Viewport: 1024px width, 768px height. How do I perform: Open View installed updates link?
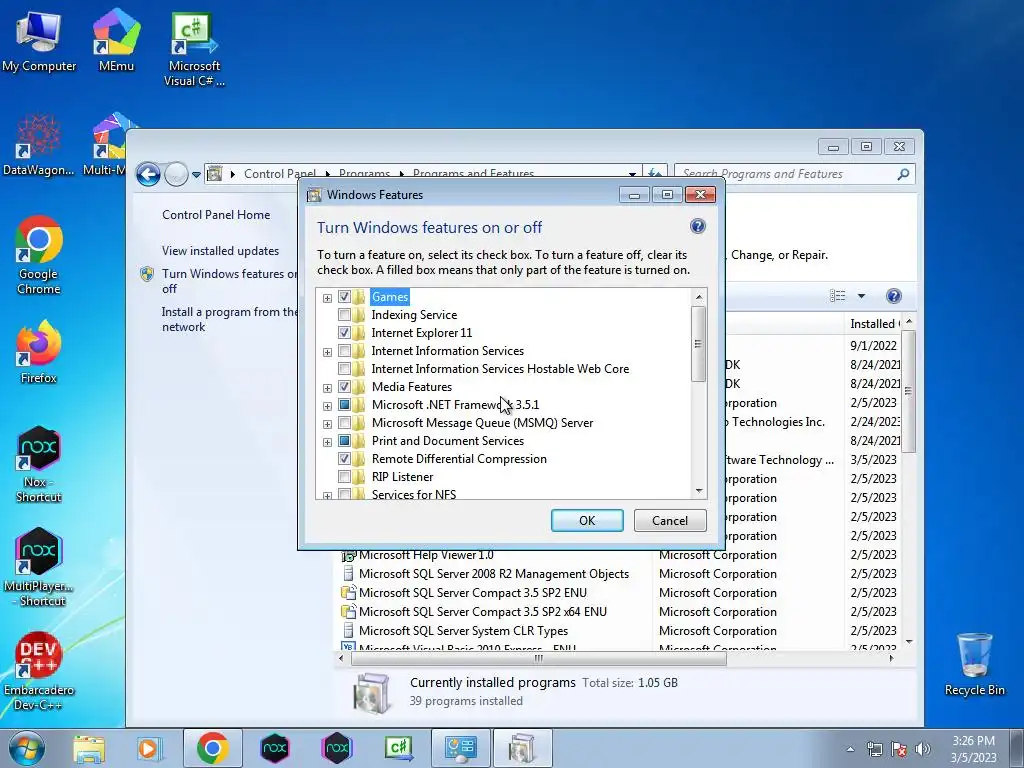pos(221,251)
